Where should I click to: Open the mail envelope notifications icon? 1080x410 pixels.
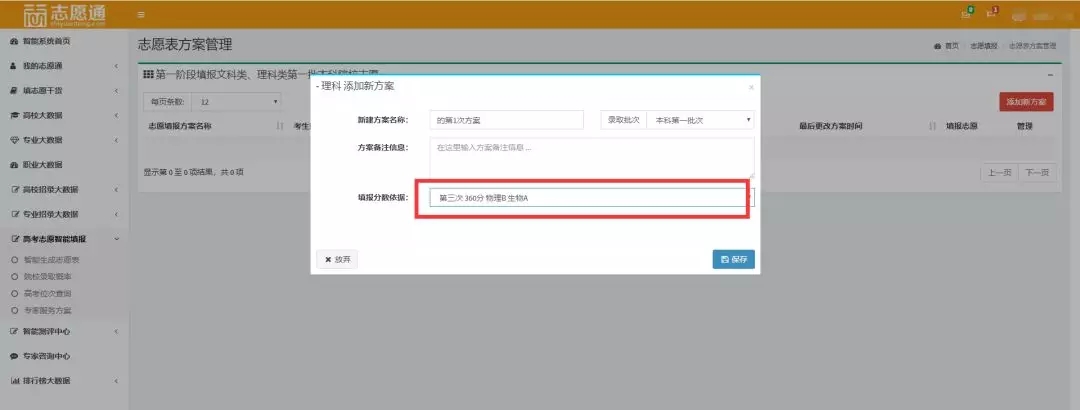pyautogui.click(x=965, y=14)
